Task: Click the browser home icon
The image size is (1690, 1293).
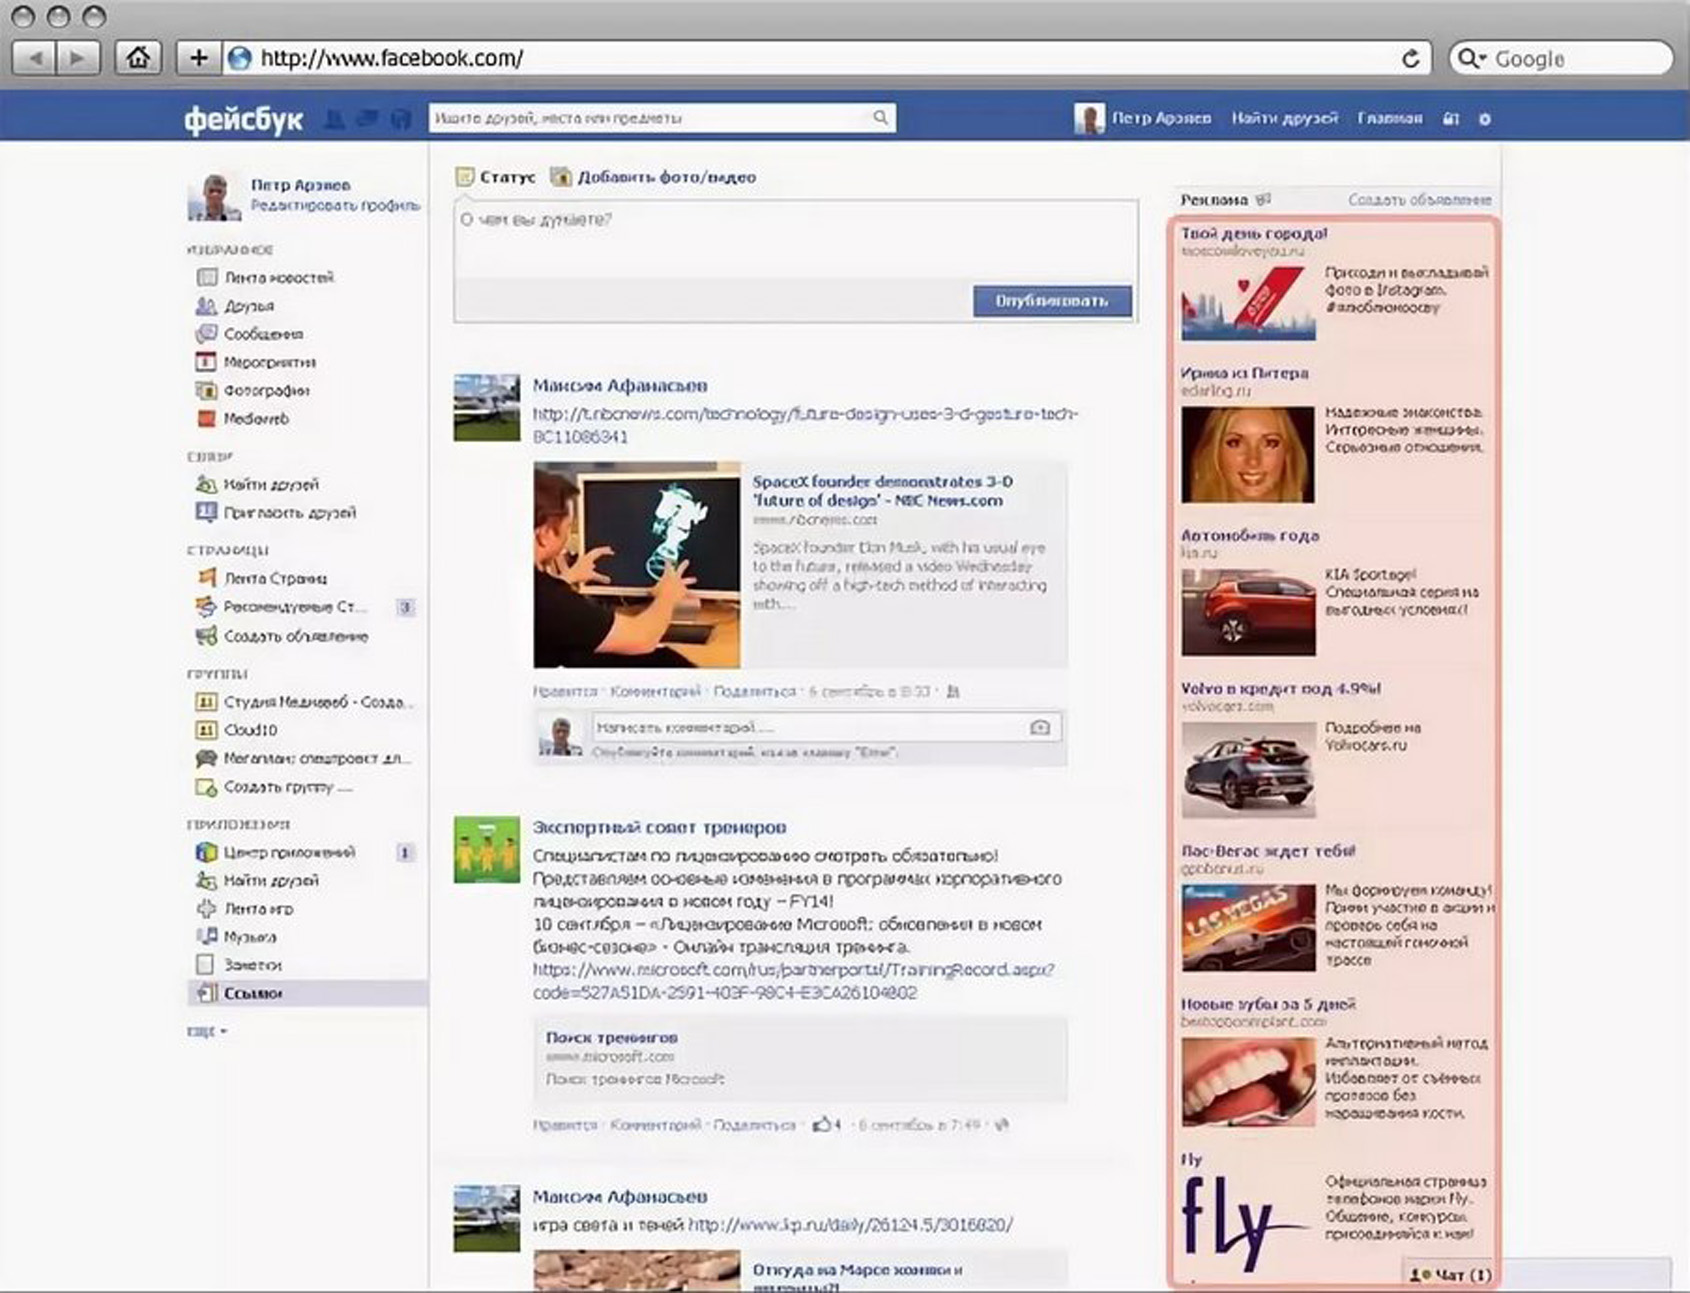Action: [x=138, y=58]
